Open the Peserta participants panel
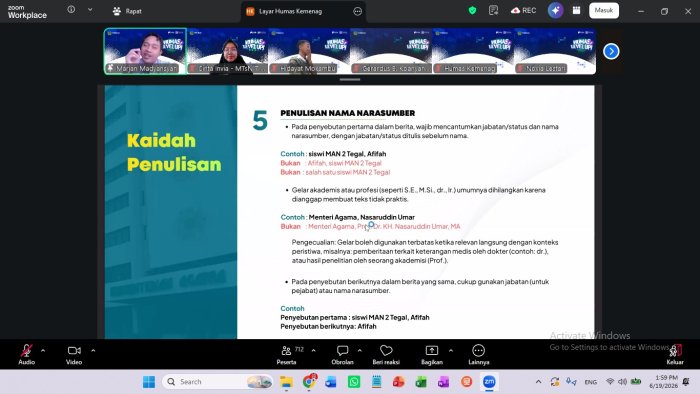 [287, 354]
